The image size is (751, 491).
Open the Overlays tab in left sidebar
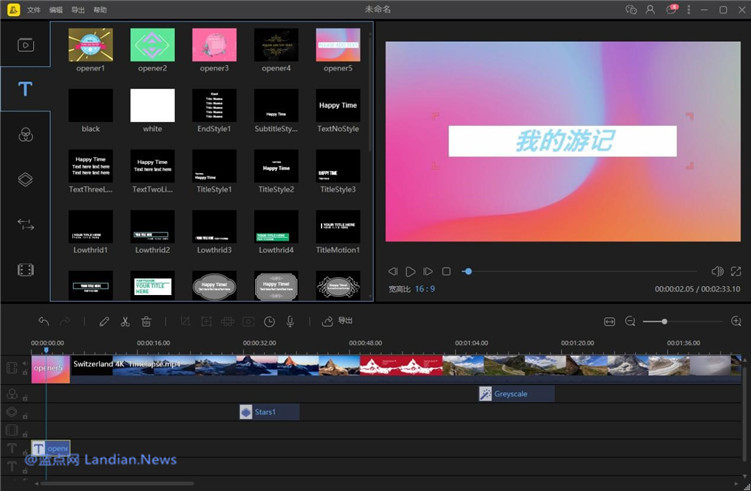coord(26,180)
